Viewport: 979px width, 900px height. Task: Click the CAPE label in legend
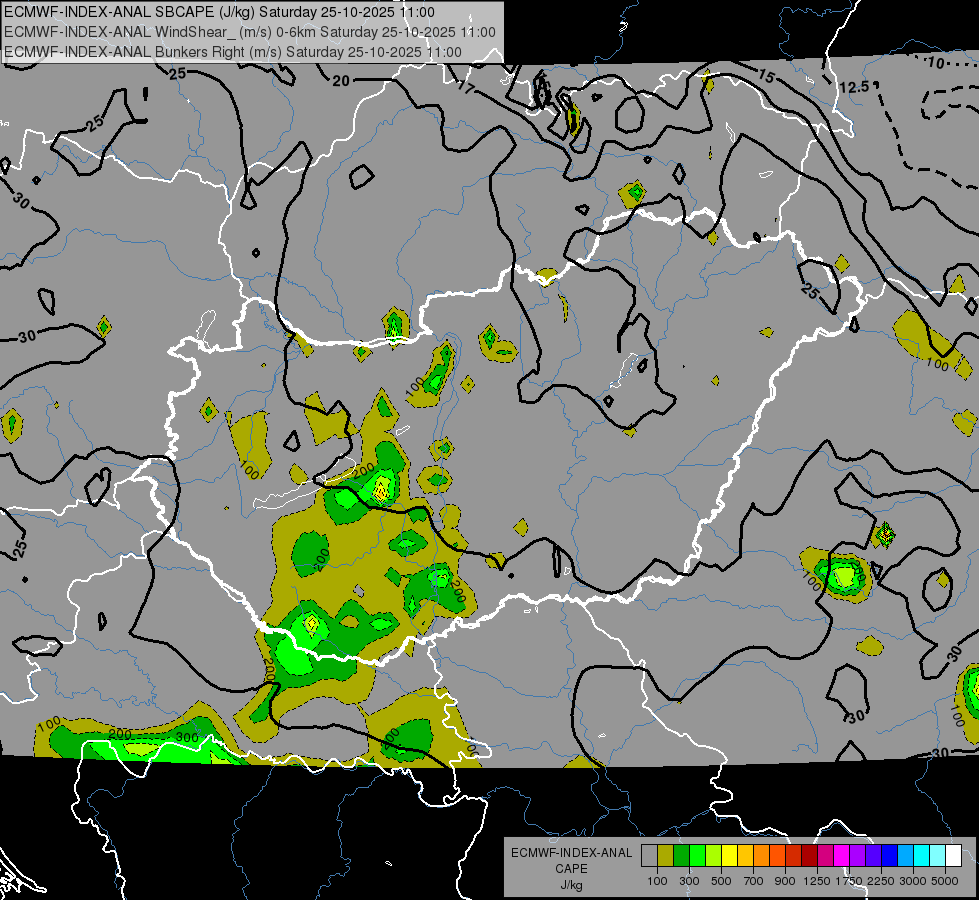(571, 869)
